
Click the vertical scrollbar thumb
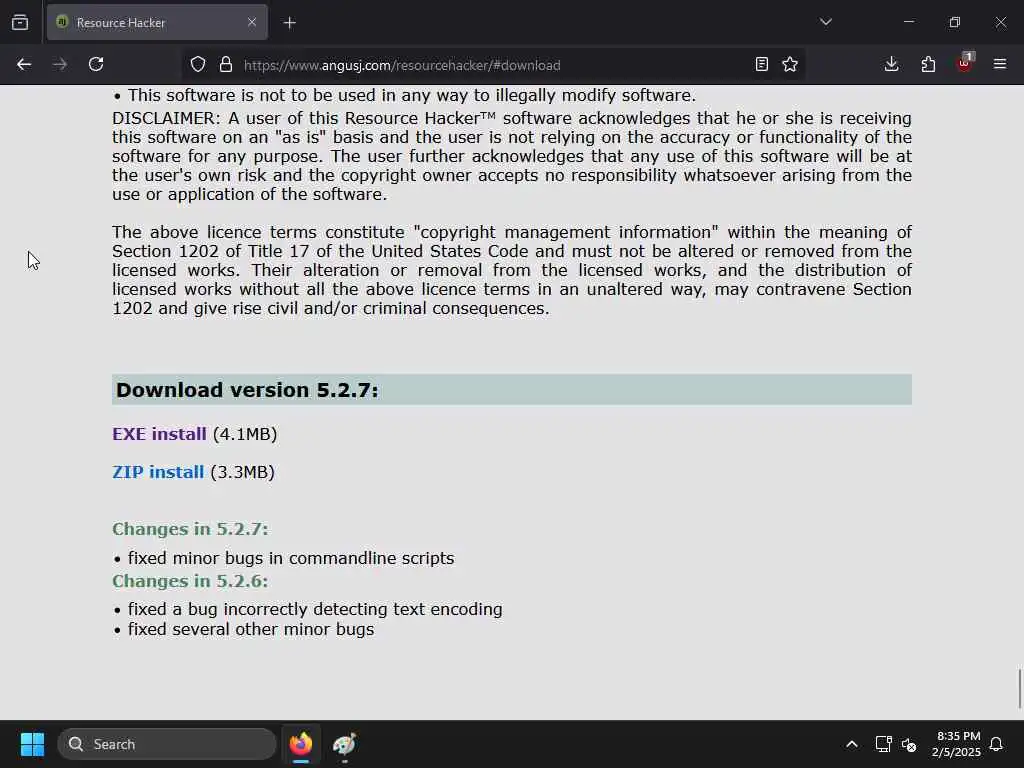pyautogui.click(x=1019, y=688)
